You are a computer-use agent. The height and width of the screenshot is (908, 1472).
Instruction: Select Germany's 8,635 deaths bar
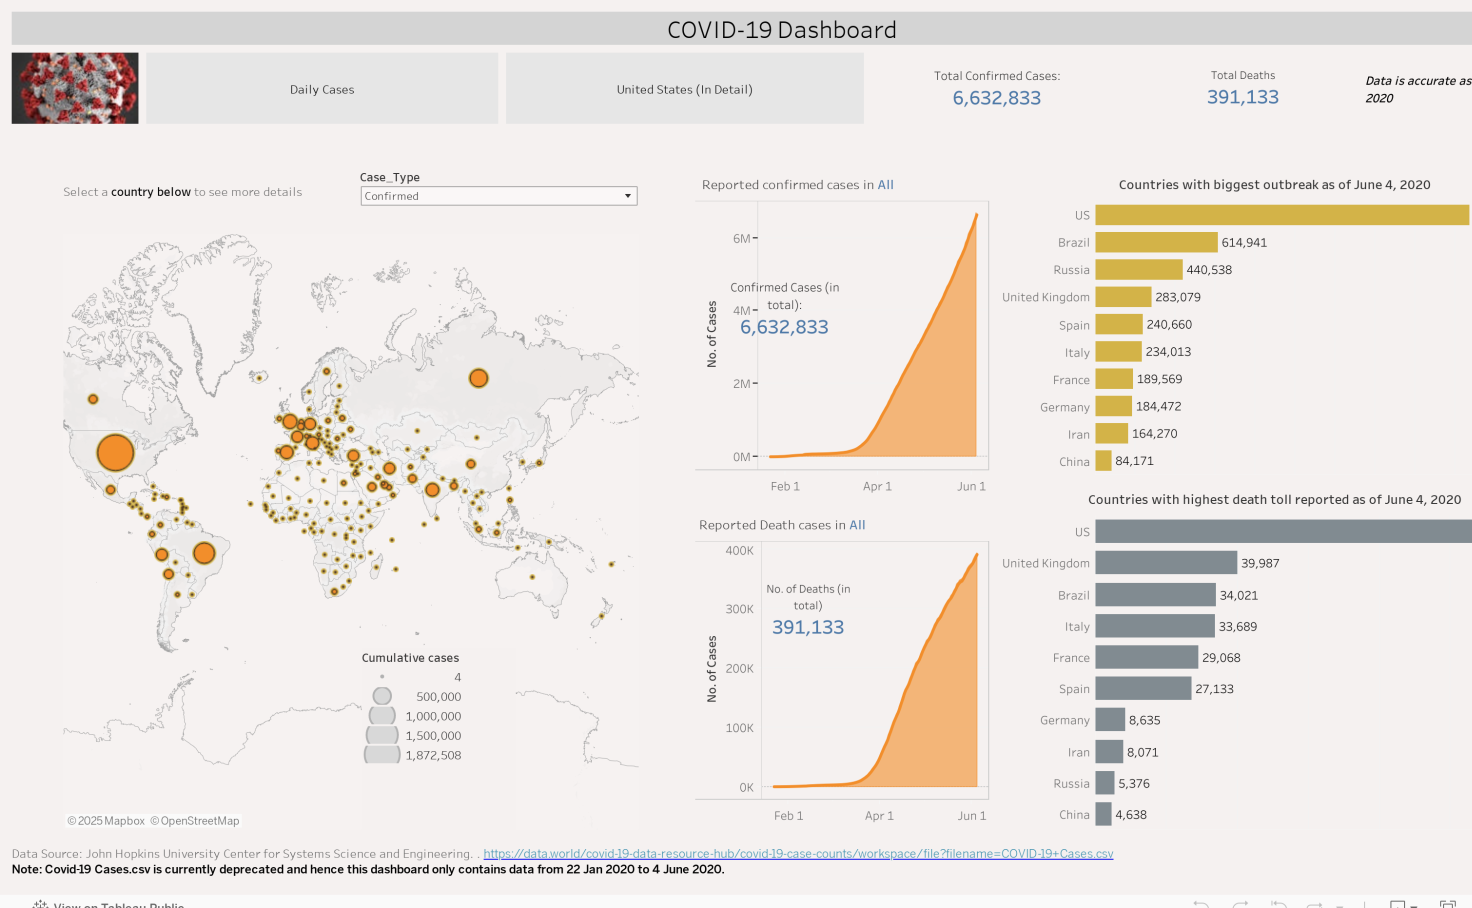(1110, 720)
